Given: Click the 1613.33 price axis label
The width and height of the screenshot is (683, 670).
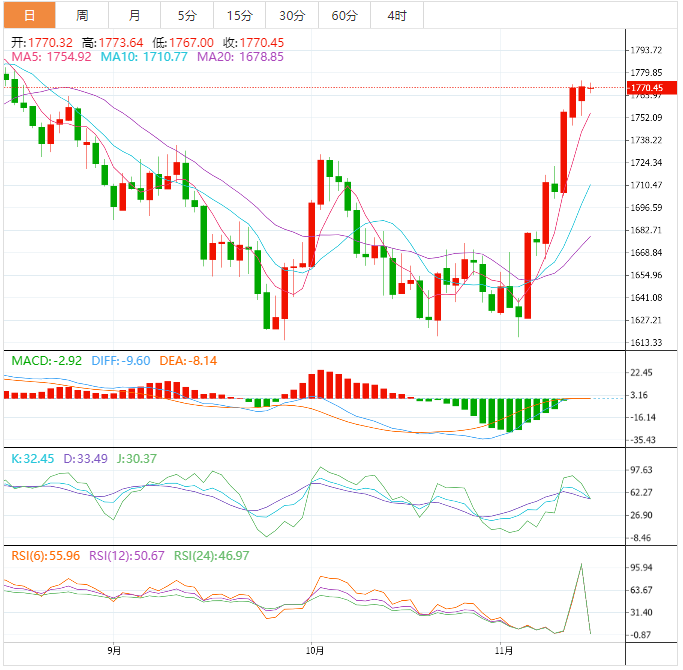Looking at the screenshot, I should point(646,343).
